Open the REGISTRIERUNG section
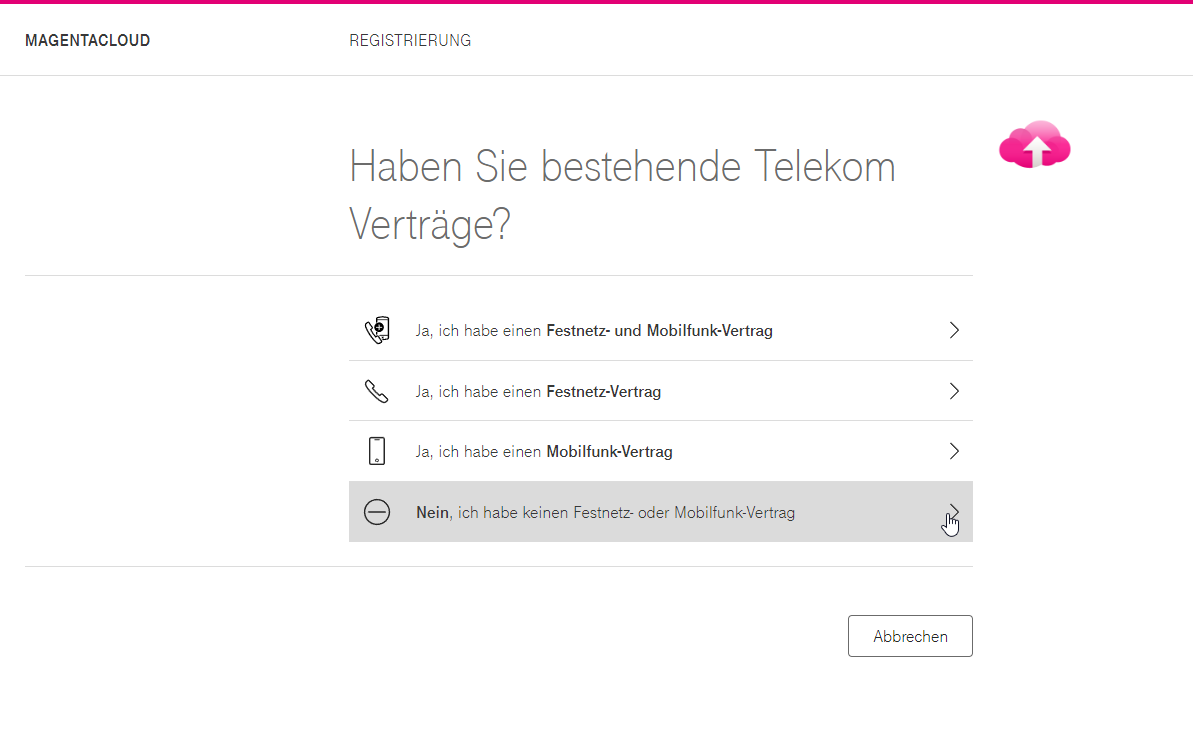1193x735 pixels. (410, 40)
